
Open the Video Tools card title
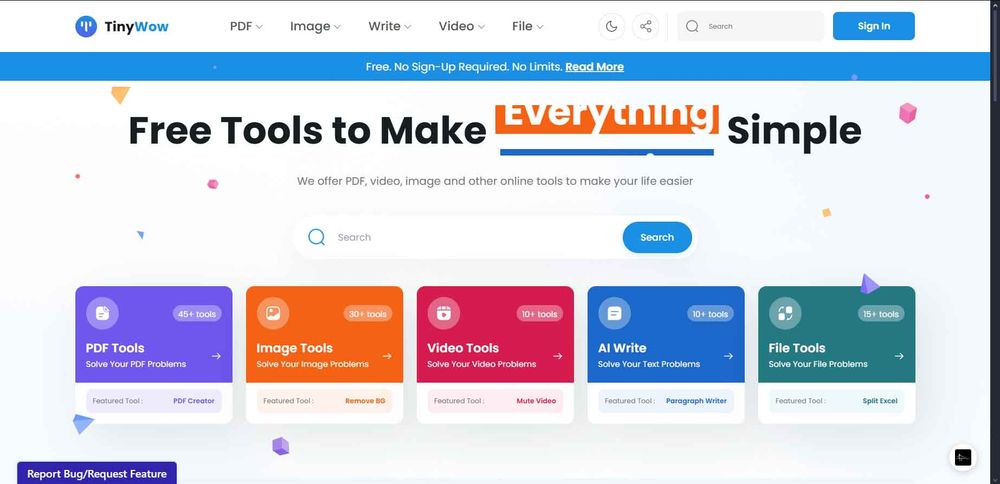463,348
